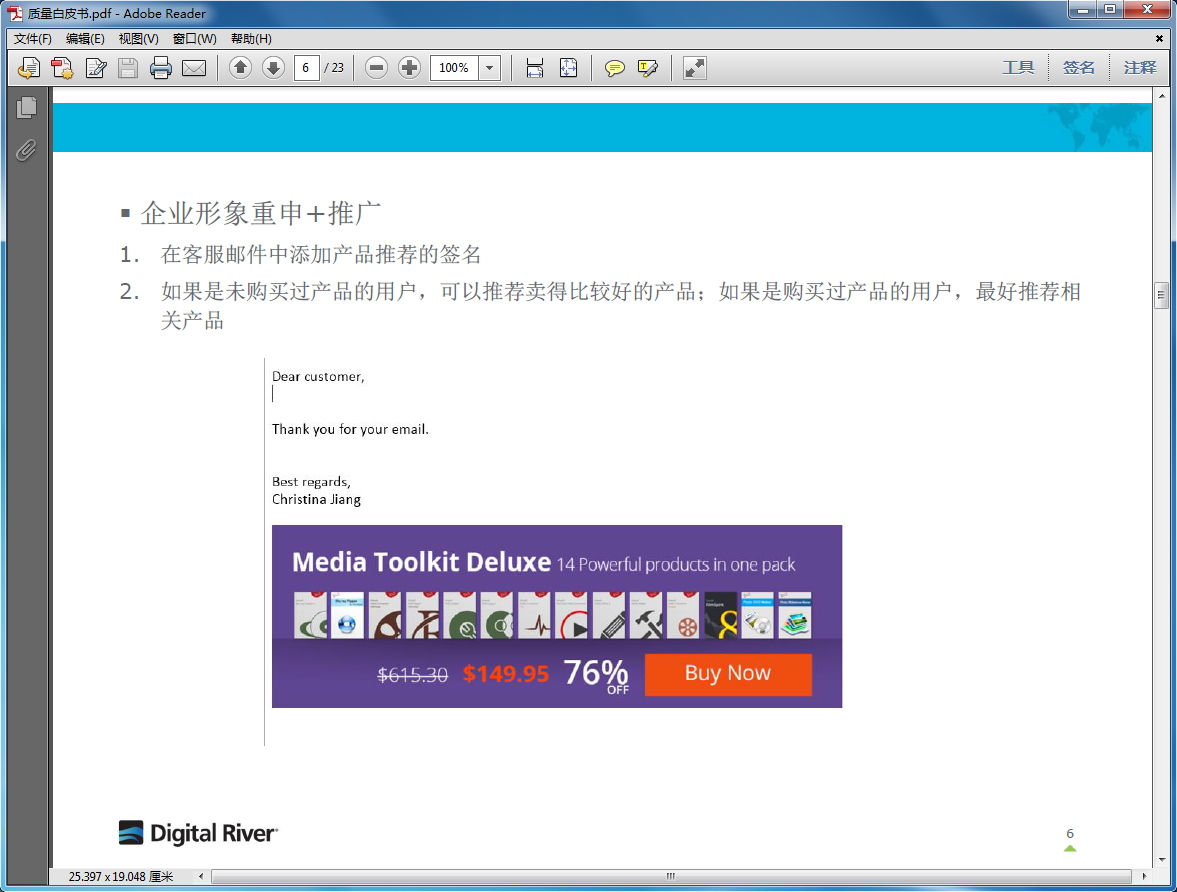1177x892 pixels.
Task: Click the send email envelope icon
Action: (x=194, y=68)
